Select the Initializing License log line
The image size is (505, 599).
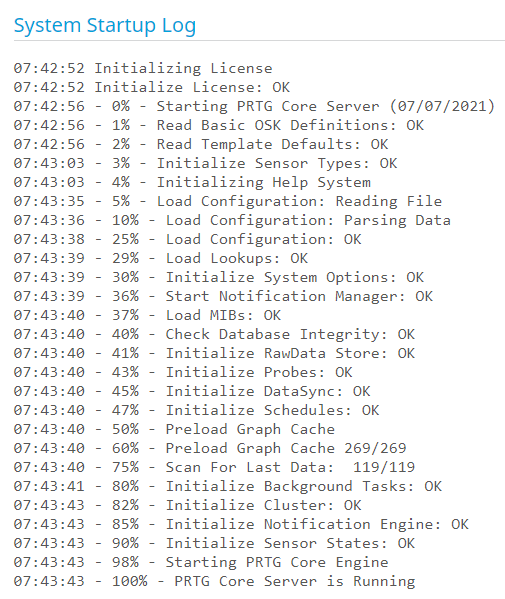coord(143,68)
